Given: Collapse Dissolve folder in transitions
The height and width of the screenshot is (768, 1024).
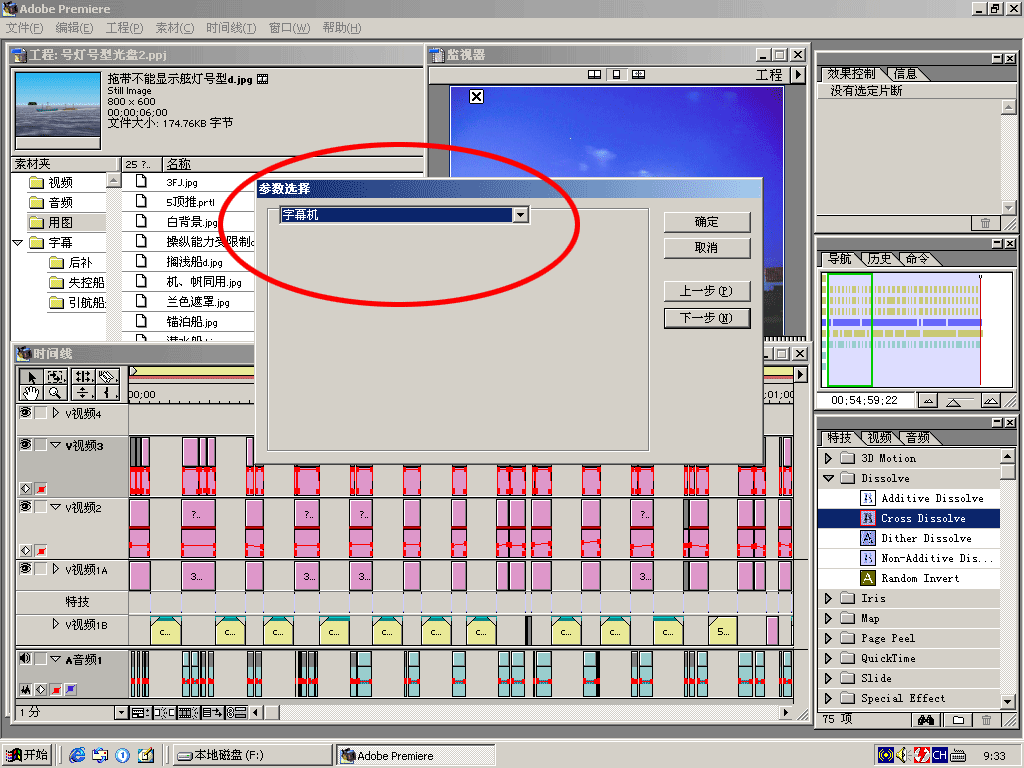Looking at the screenshot, I should point(828,479).
